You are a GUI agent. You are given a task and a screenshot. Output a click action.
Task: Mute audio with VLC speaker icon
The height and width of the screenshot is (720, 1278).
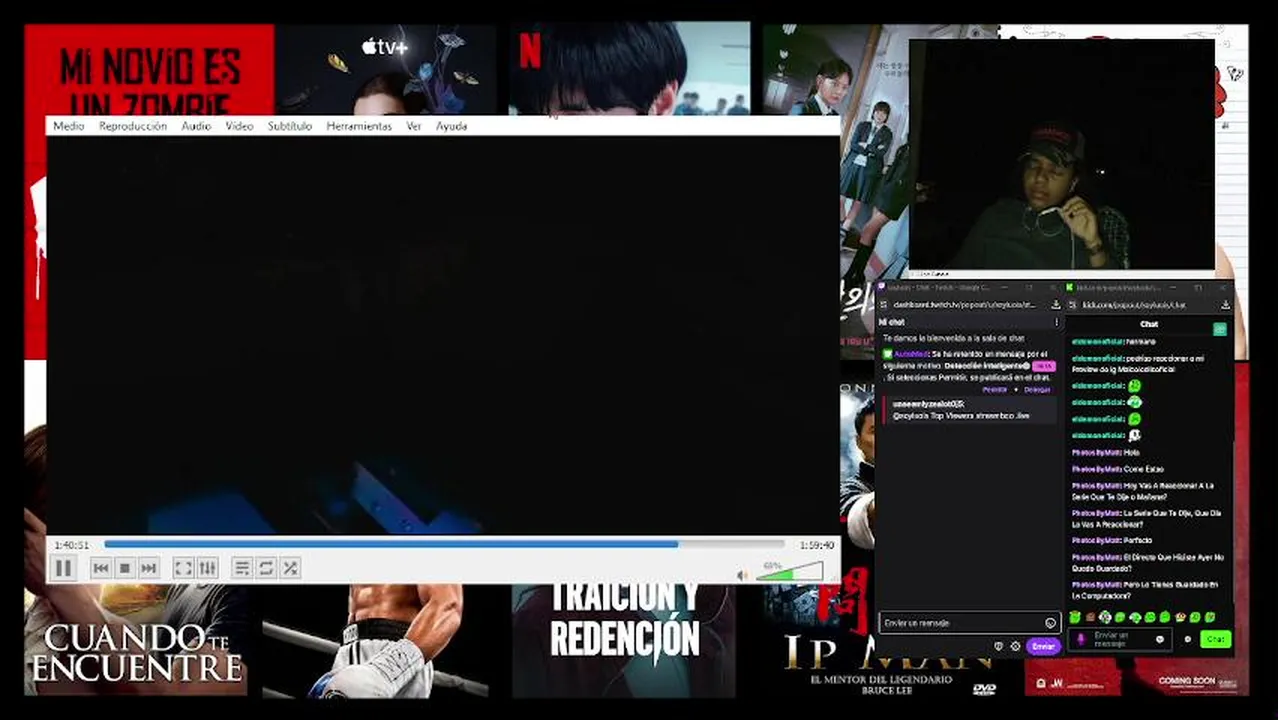742,575
